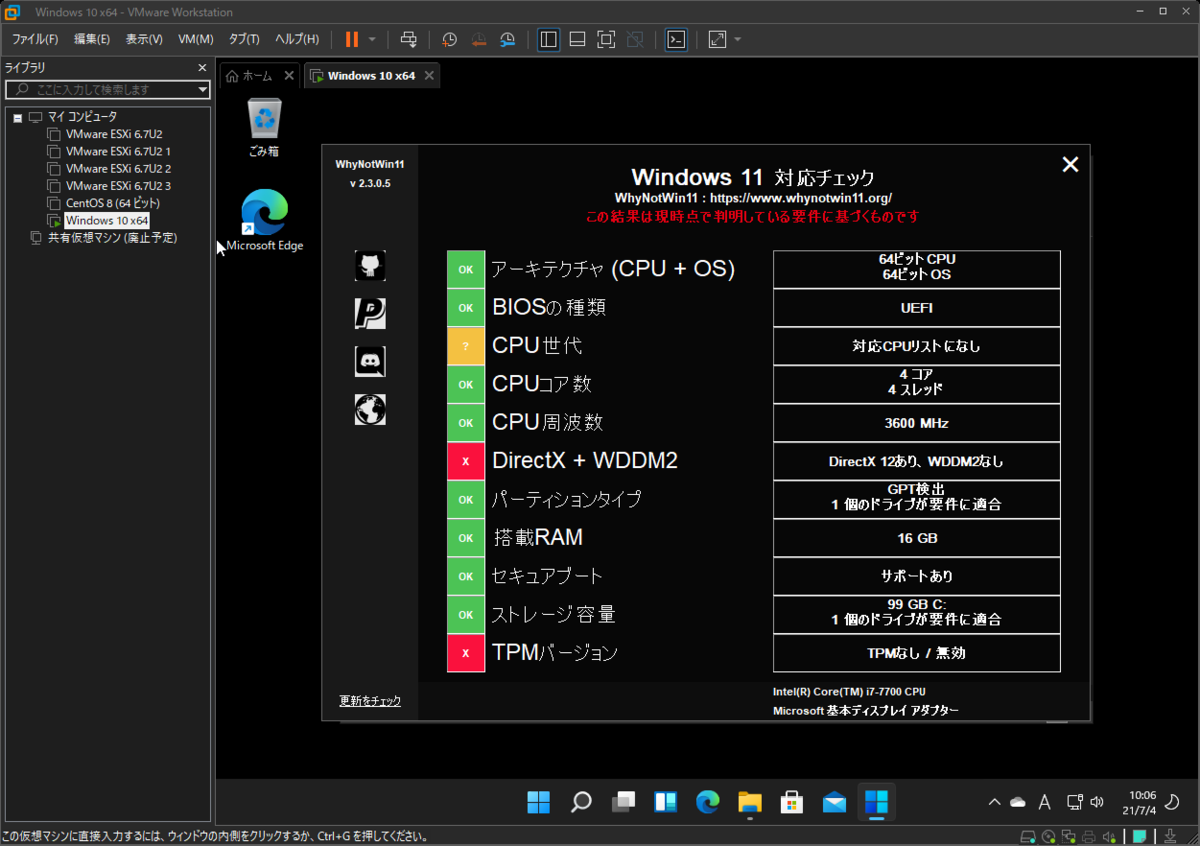This screenshot has width=1200, height=846.
Task: Open taskbar Search magnifier icon
Action: pos(581,801)
